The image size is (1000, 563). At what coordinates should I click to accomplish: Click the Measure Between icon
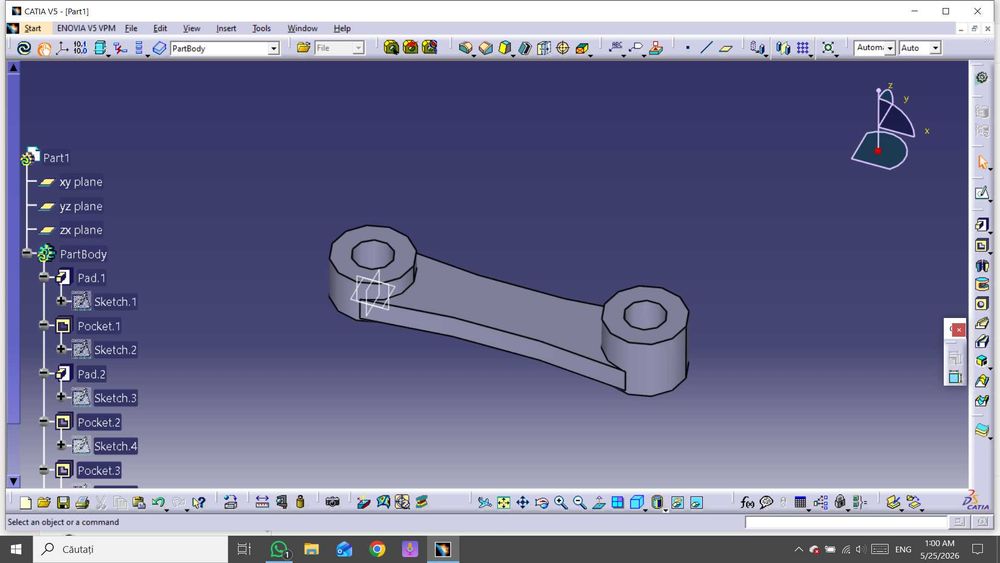pos(262,502)
